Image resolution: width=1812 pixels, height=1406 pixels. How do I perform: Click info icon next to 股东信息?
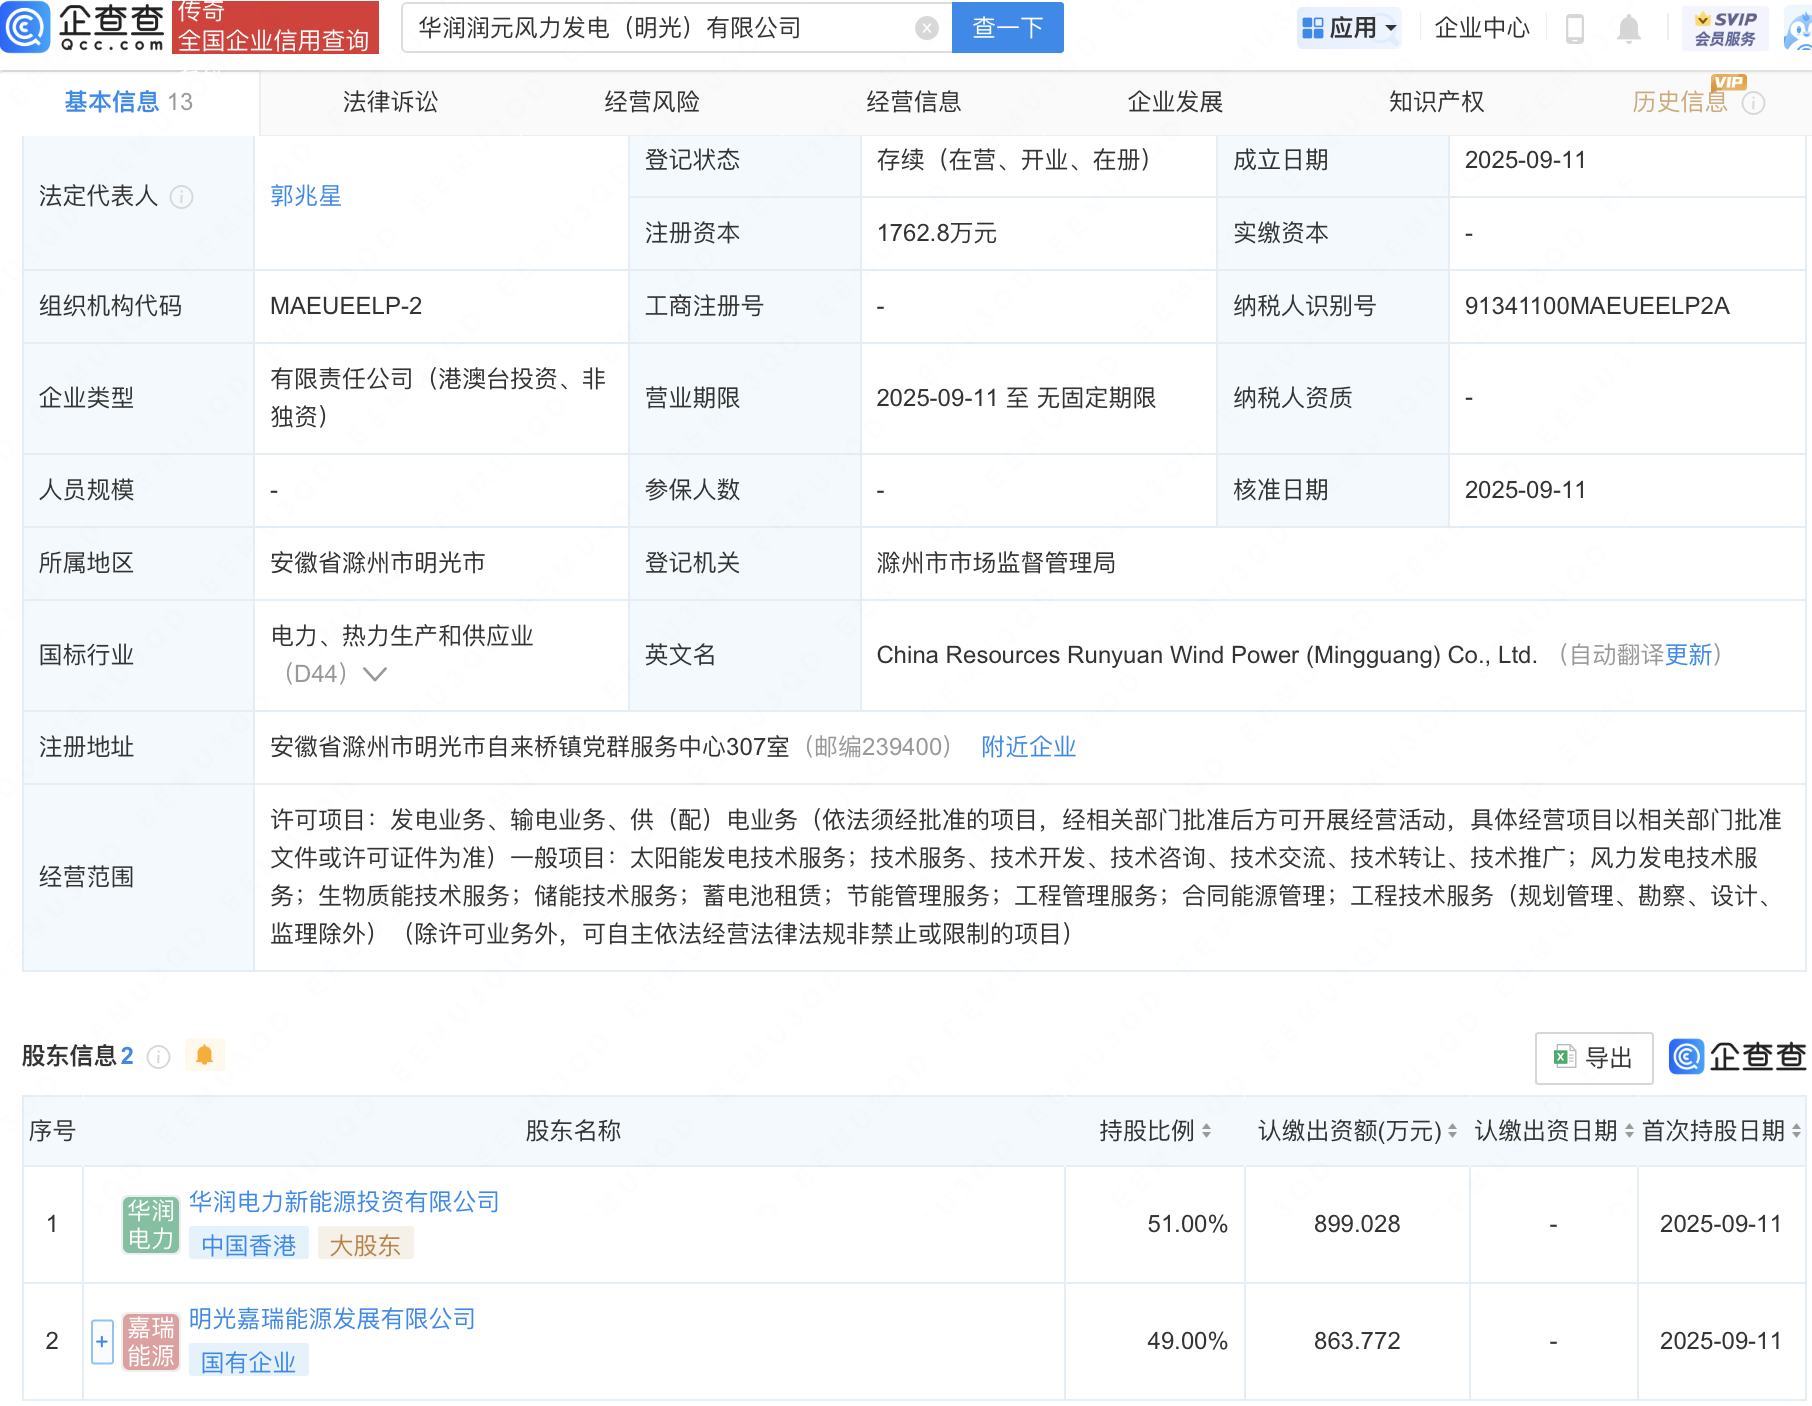158,1057
